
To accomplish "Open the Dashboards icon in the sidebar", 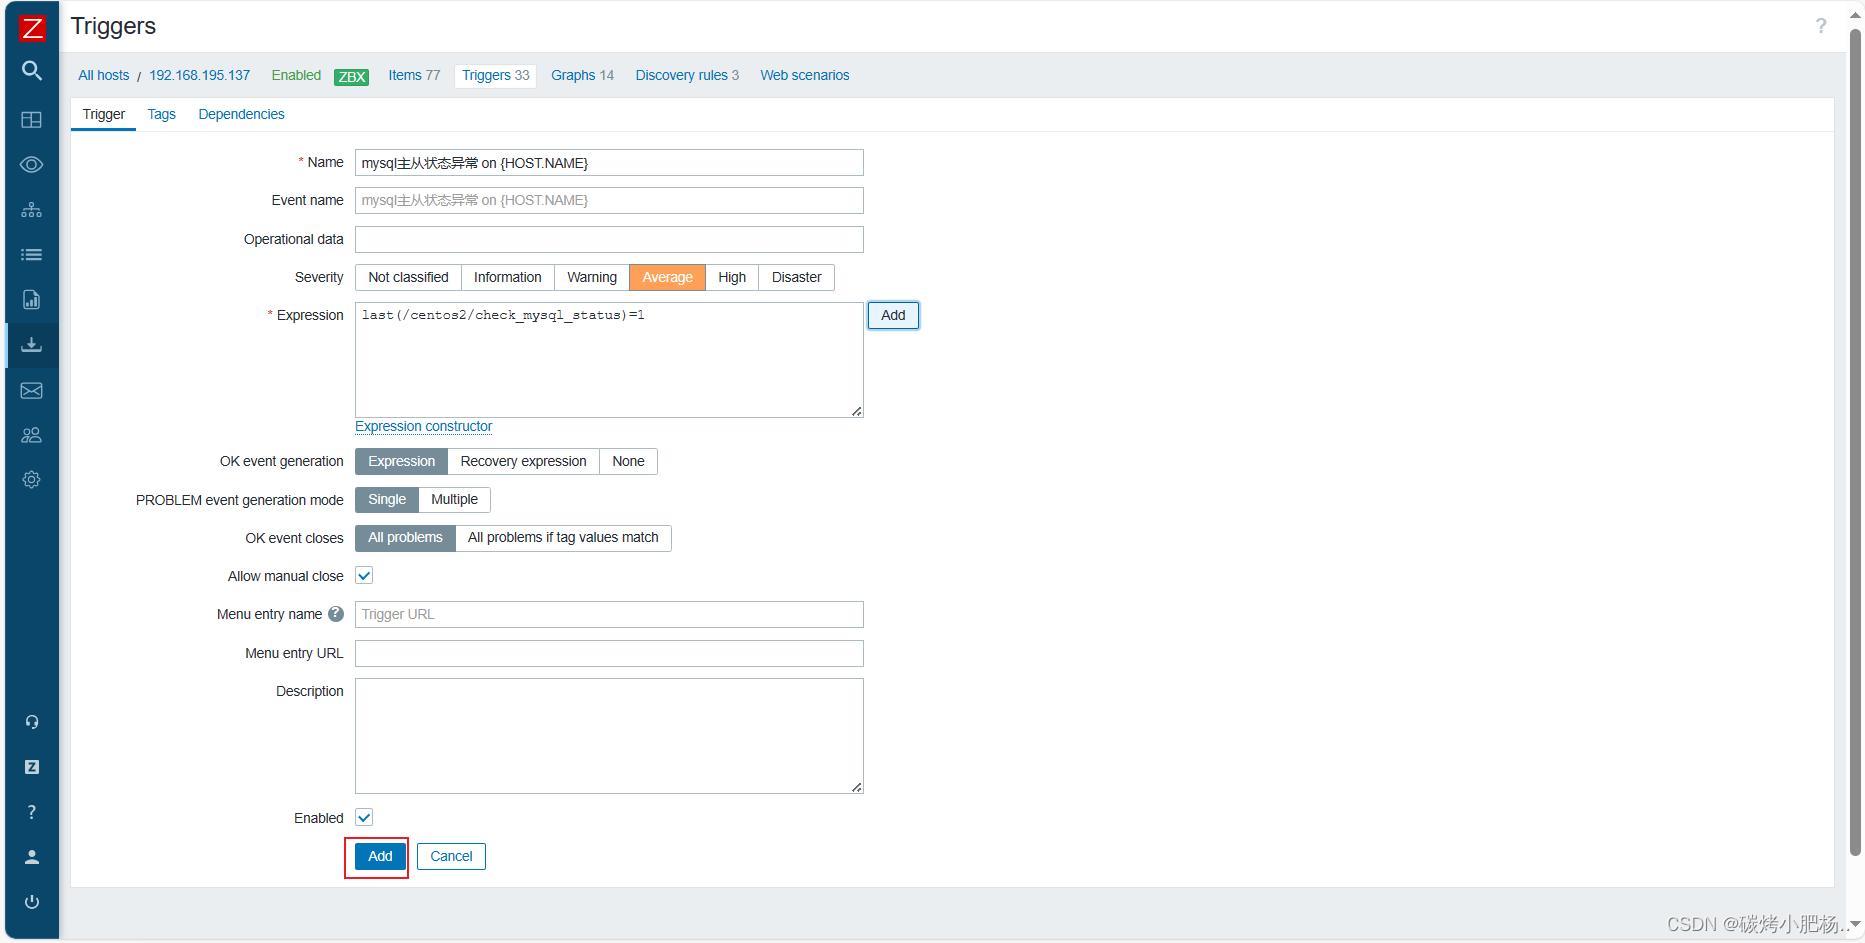I will pyautogui.click(x=32, y=120).
